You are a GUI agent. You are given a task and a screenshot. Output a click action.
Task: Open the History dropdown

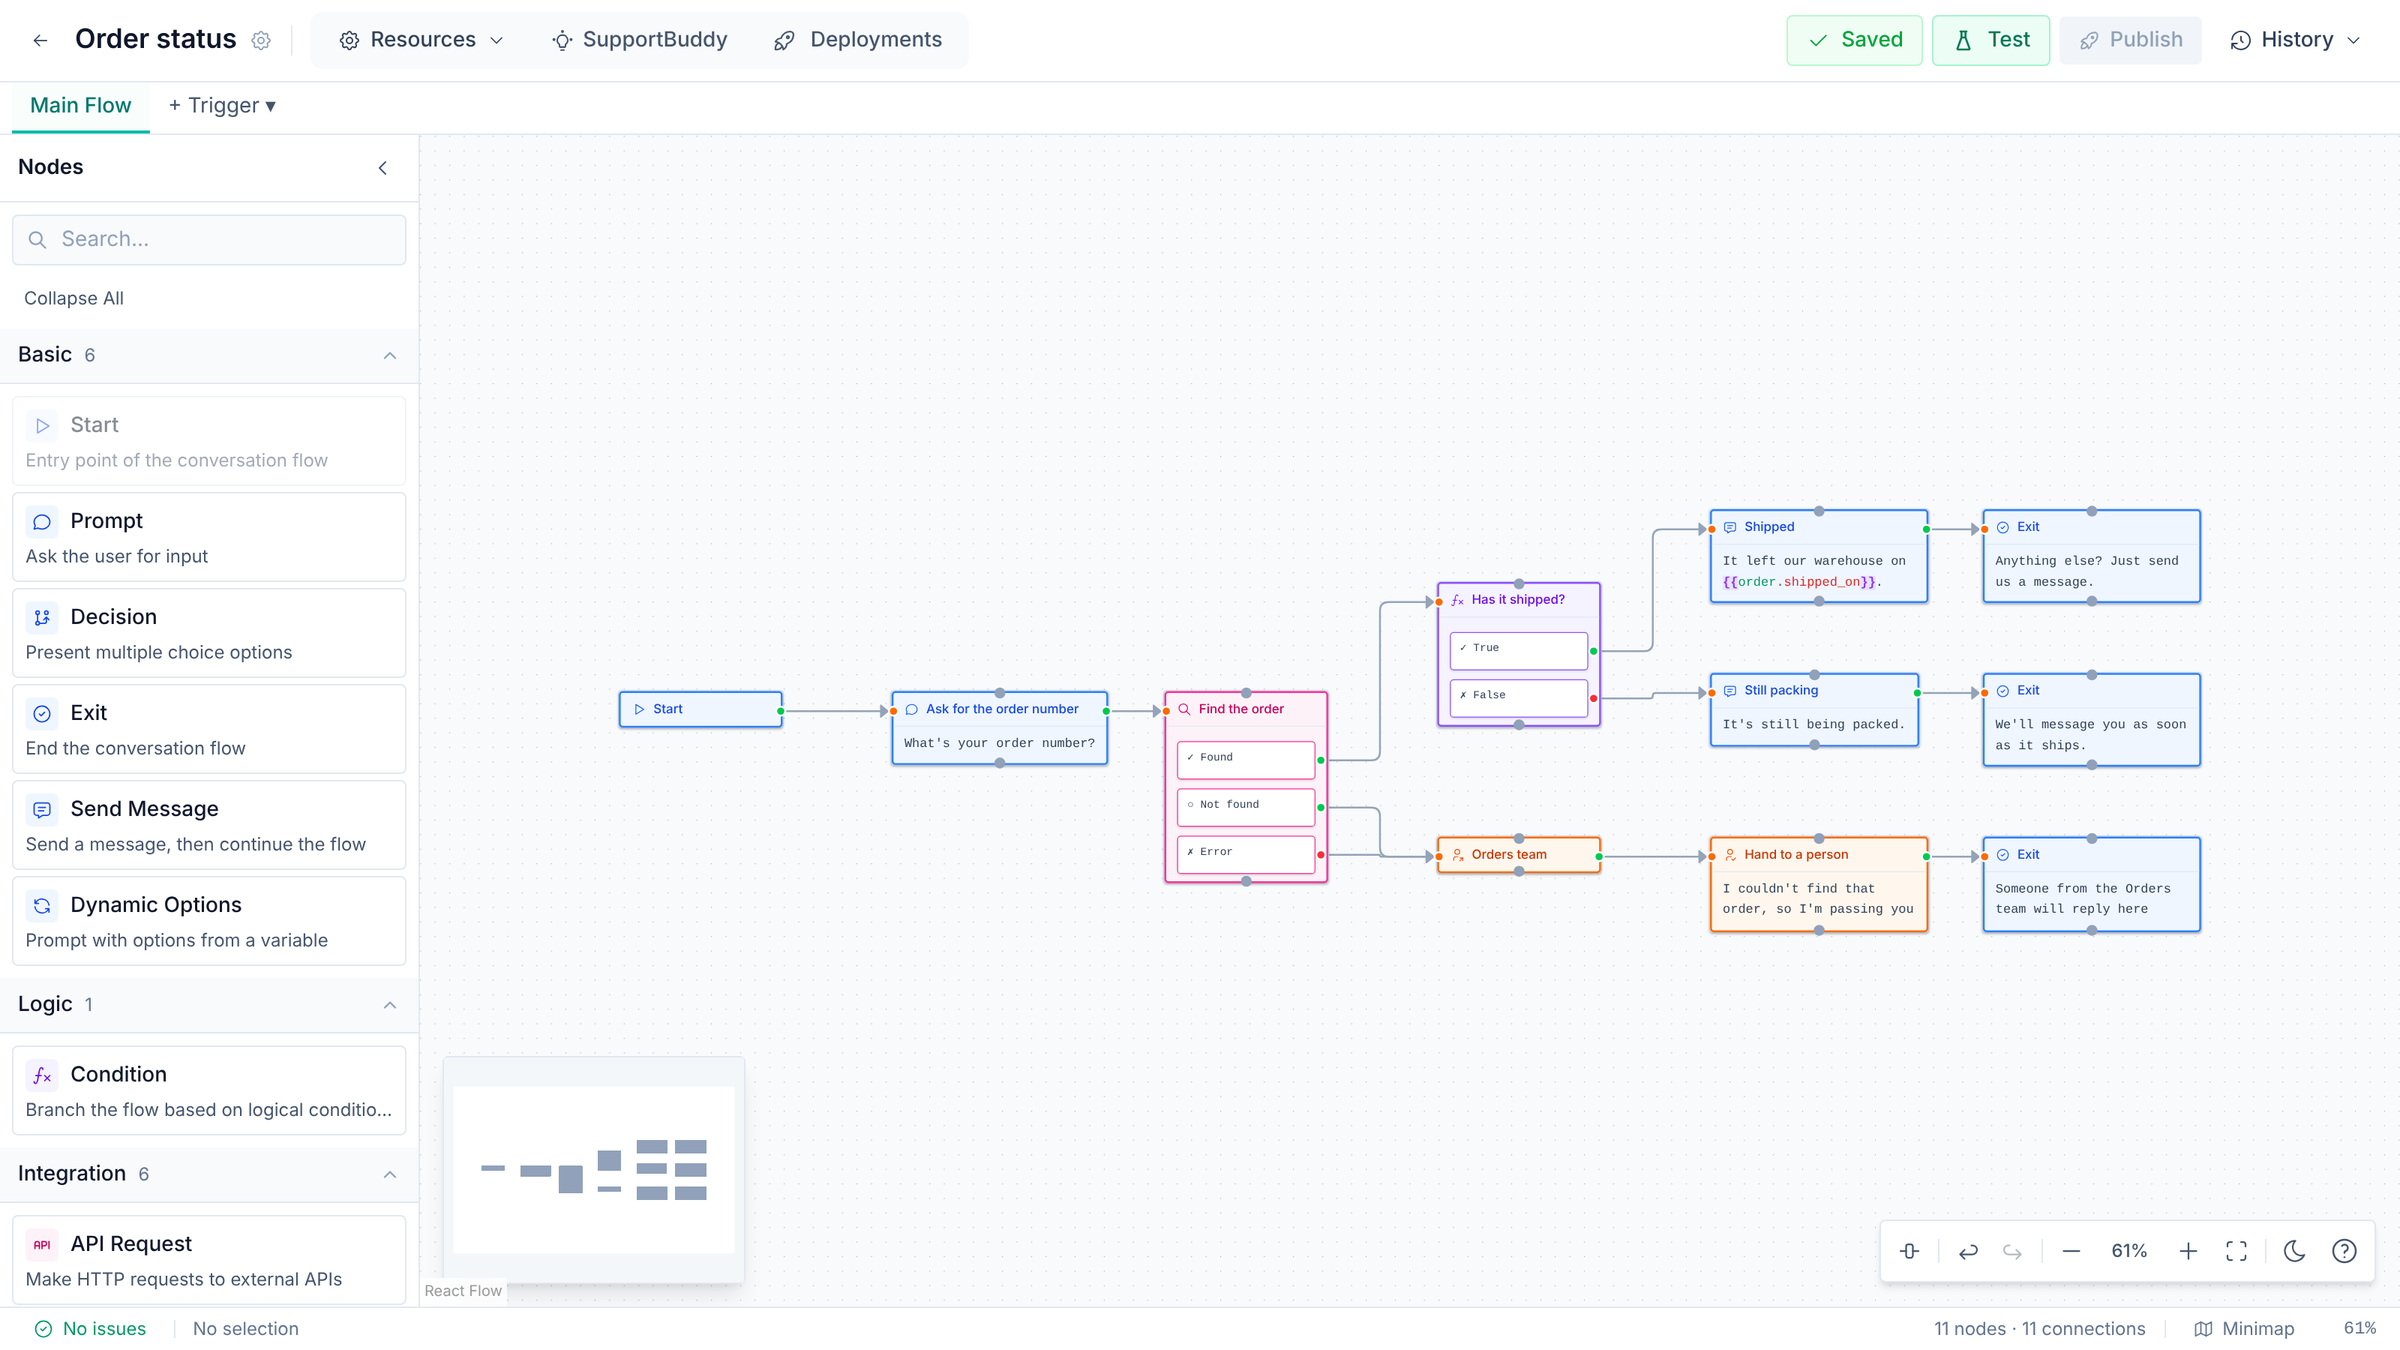coord(2296,40)
